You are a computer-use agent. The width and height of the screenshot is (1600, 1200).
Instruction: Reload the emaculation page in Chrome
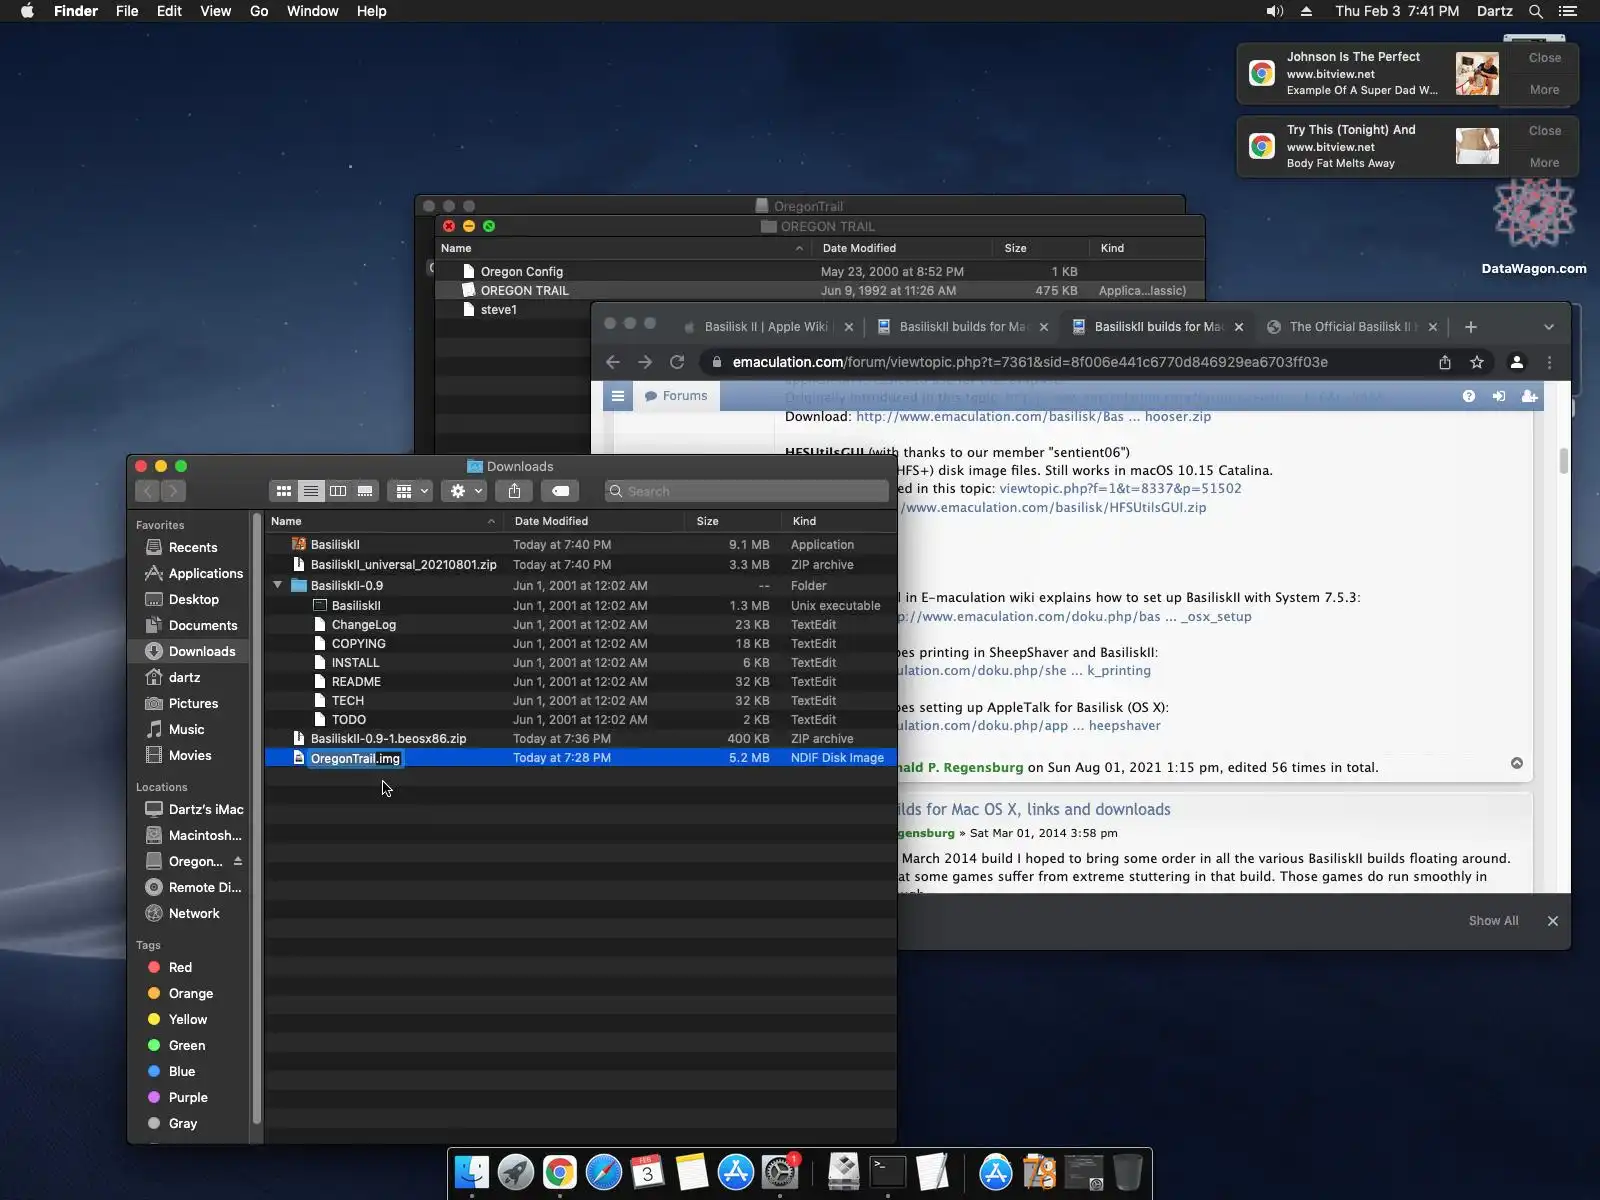coord(677,362)
